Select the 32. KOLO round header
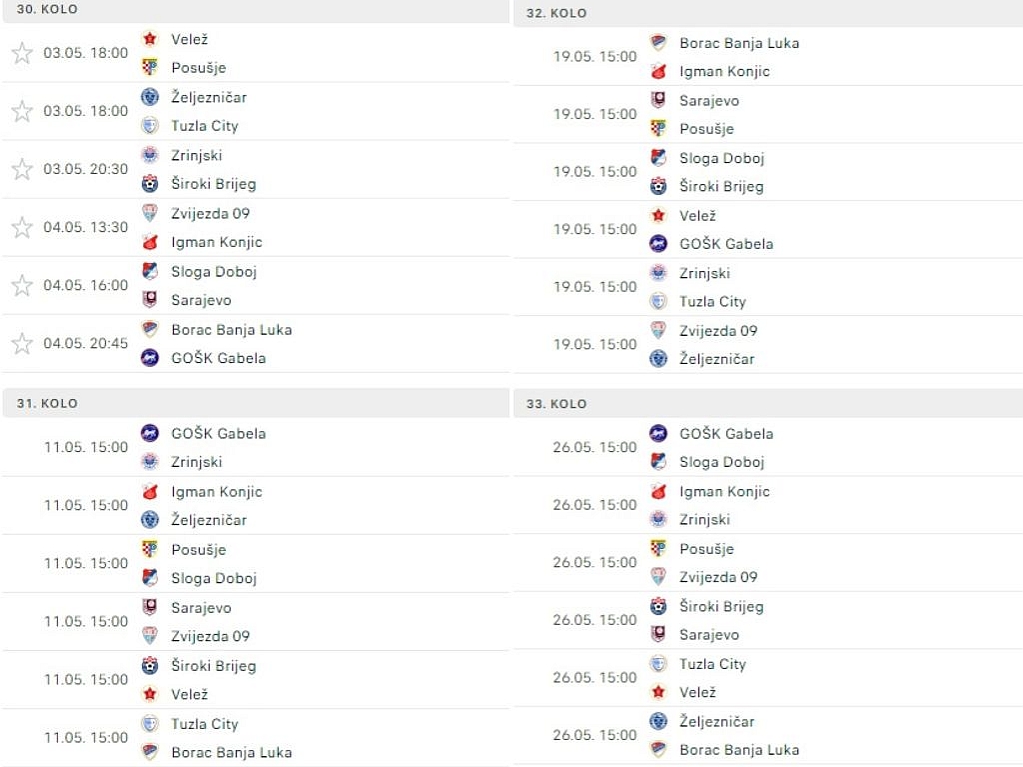 [768, 13]
